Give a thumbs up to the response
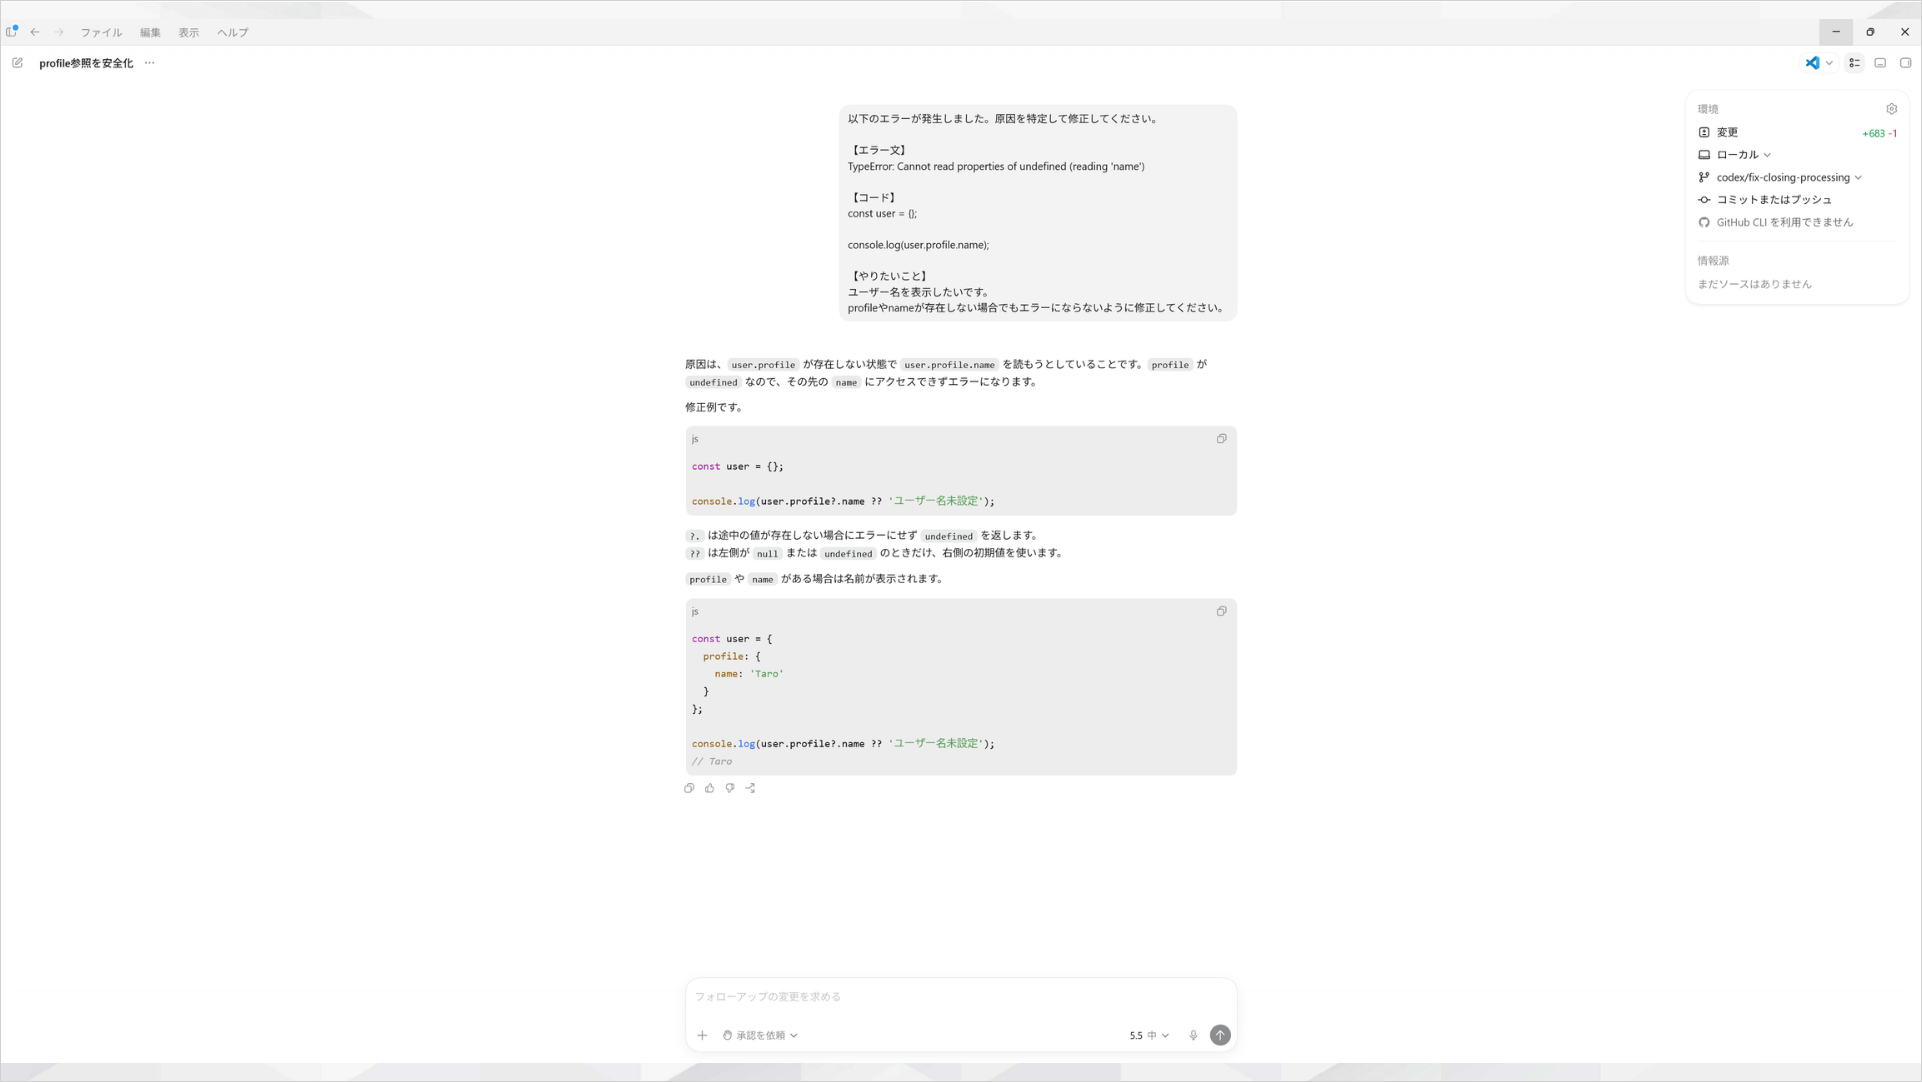This screenshot has width=1922, height=1082. (x=709, y=788)
